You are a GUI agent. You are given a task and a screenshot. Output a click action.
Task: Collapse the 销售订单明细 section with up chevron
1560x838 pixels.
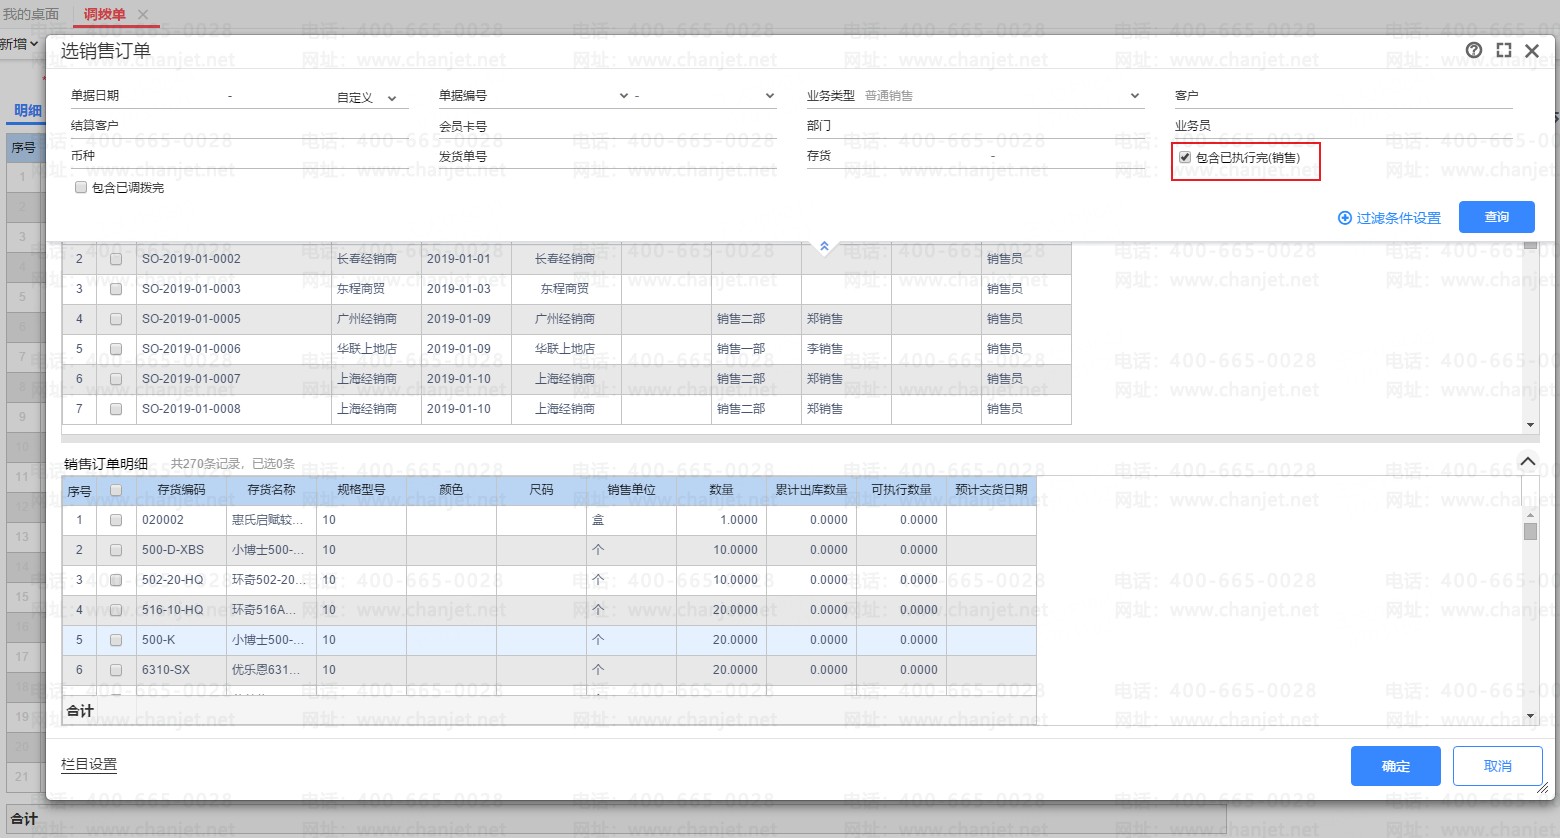[1527, 461]
